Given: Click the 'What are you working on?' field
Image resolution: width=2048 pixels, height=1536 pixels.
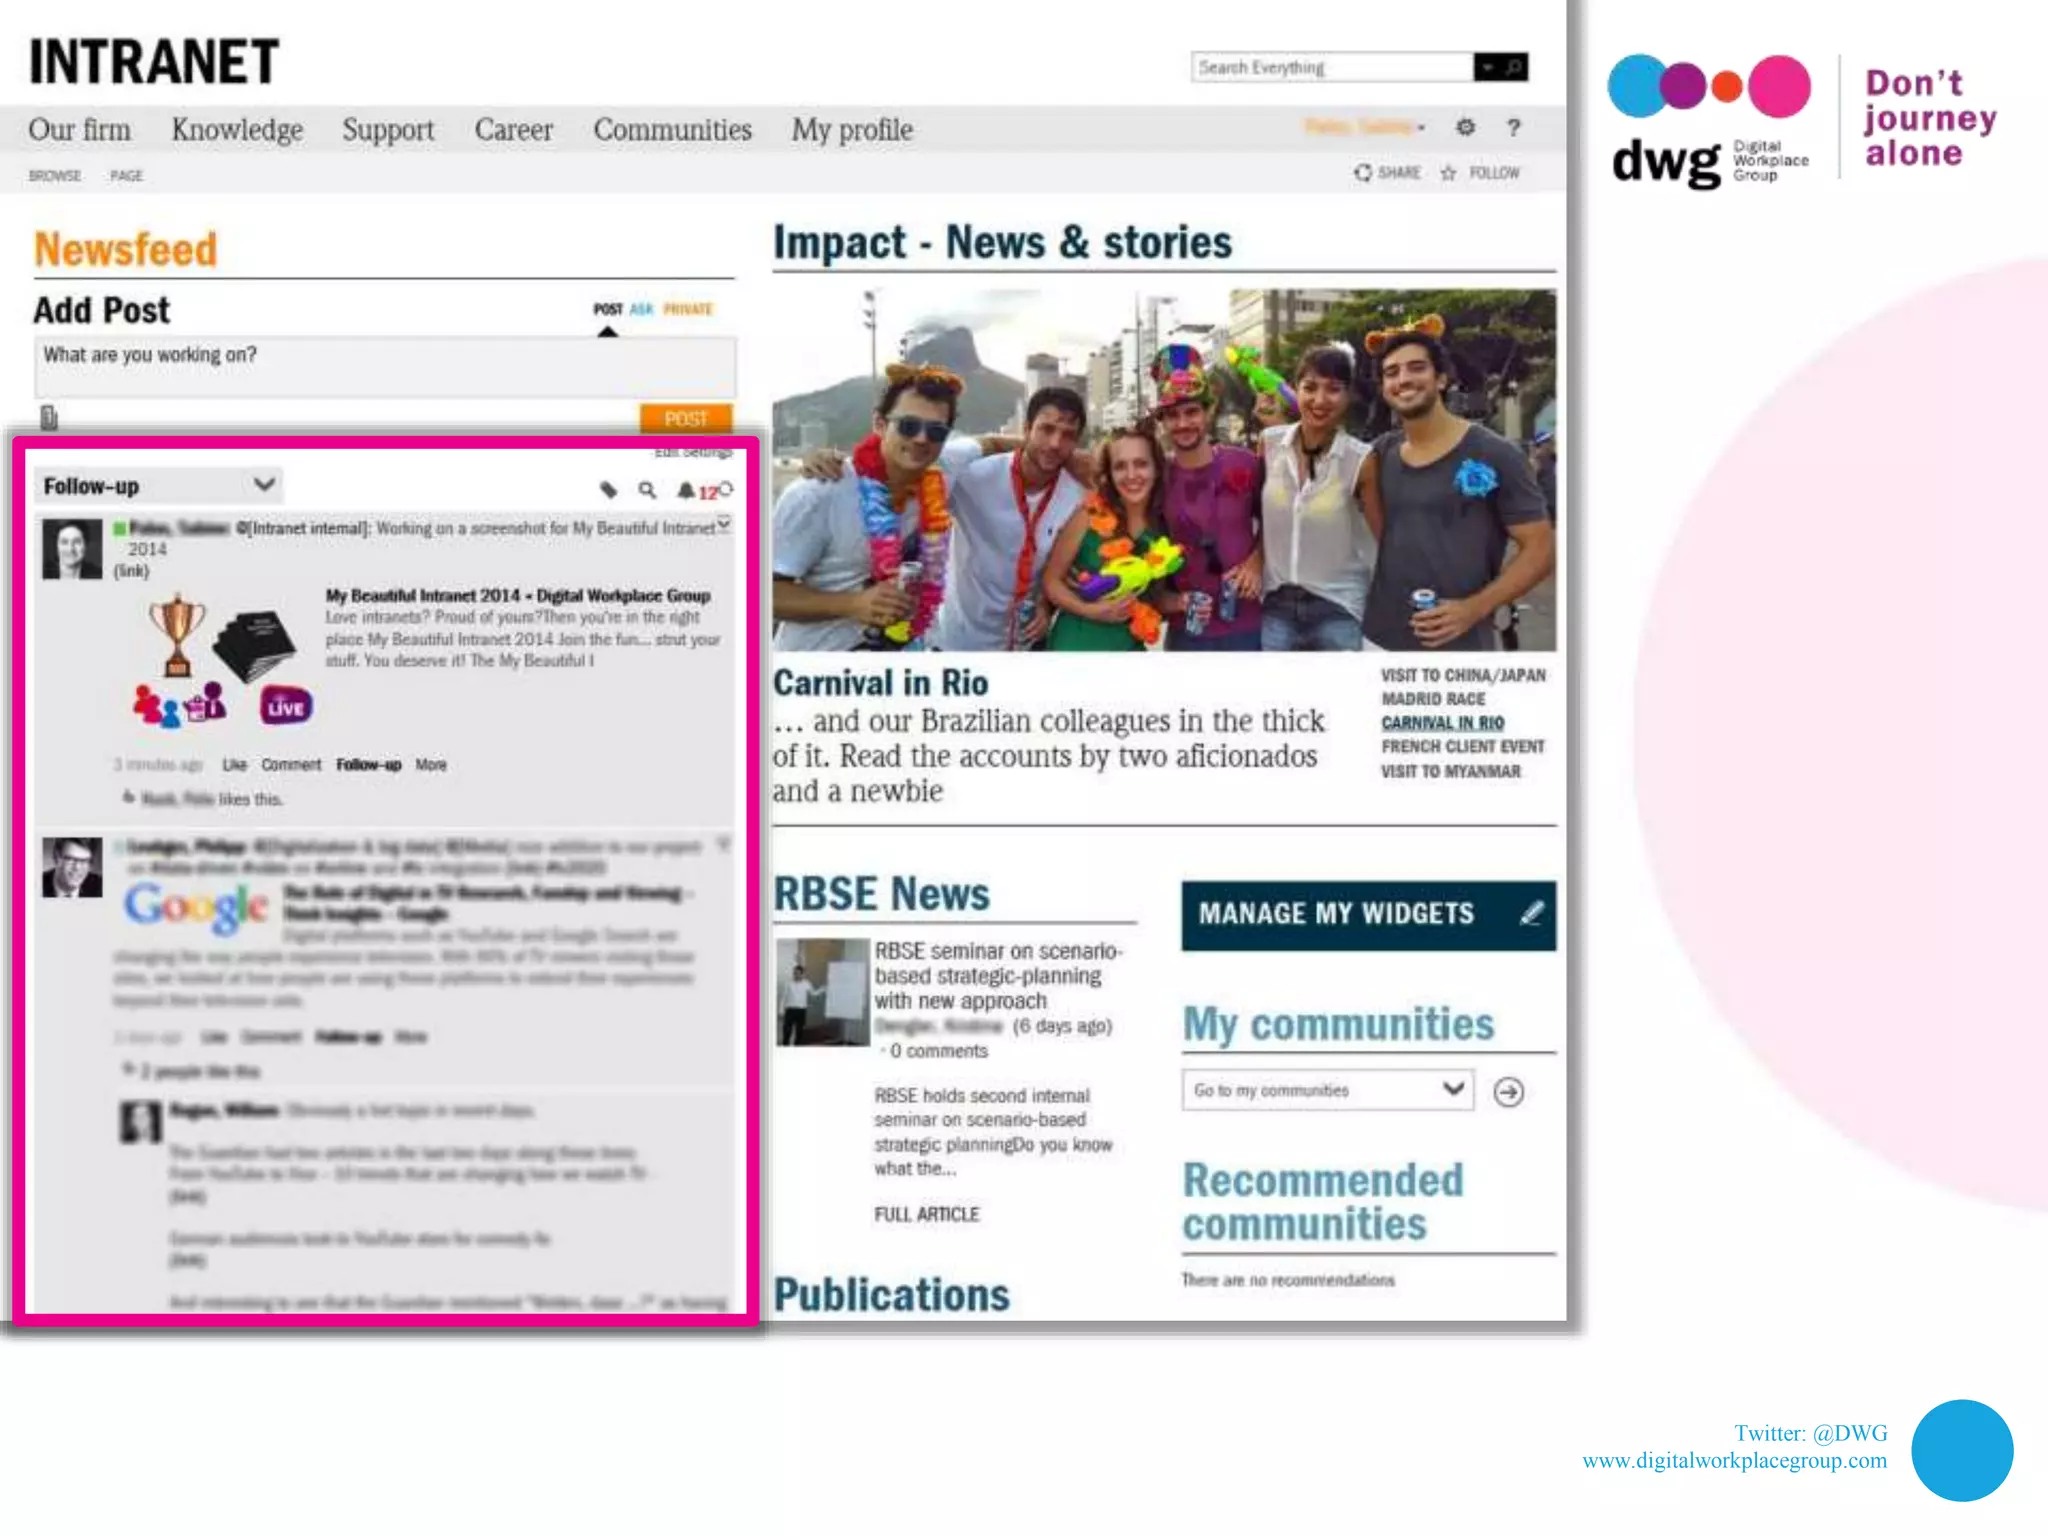Looking at the screenshot, I should pos(385,367).
